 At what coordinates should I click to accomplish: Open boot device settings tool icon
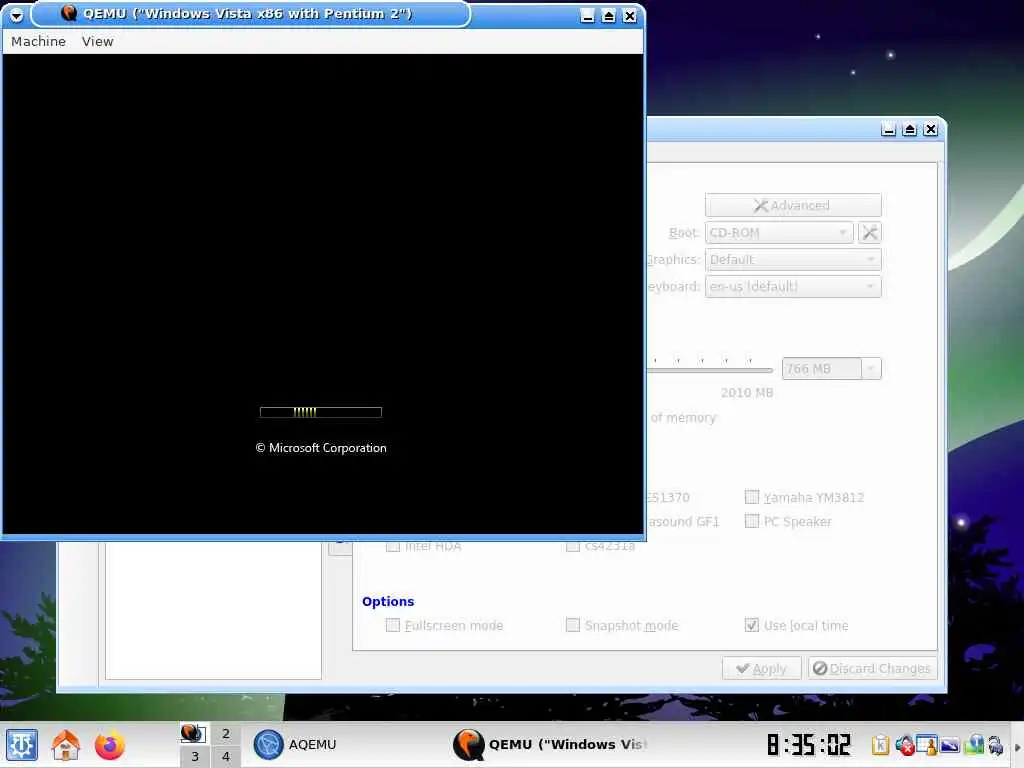869,232
